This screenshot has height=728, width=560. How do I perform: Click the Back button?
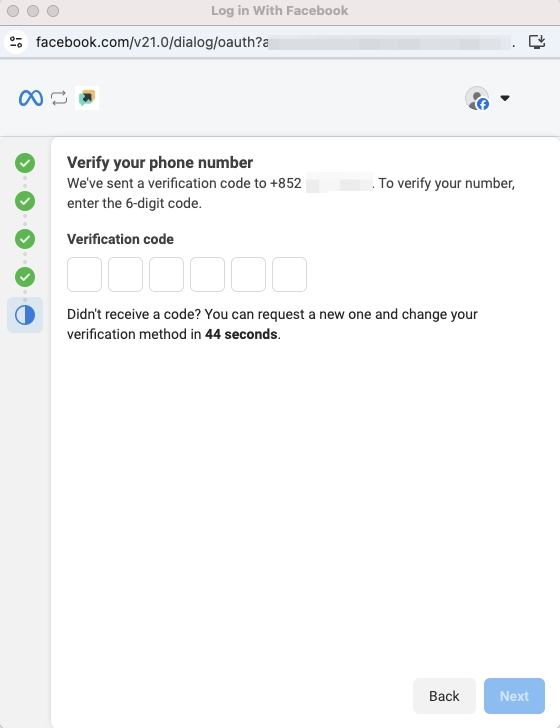coord(444,696)
